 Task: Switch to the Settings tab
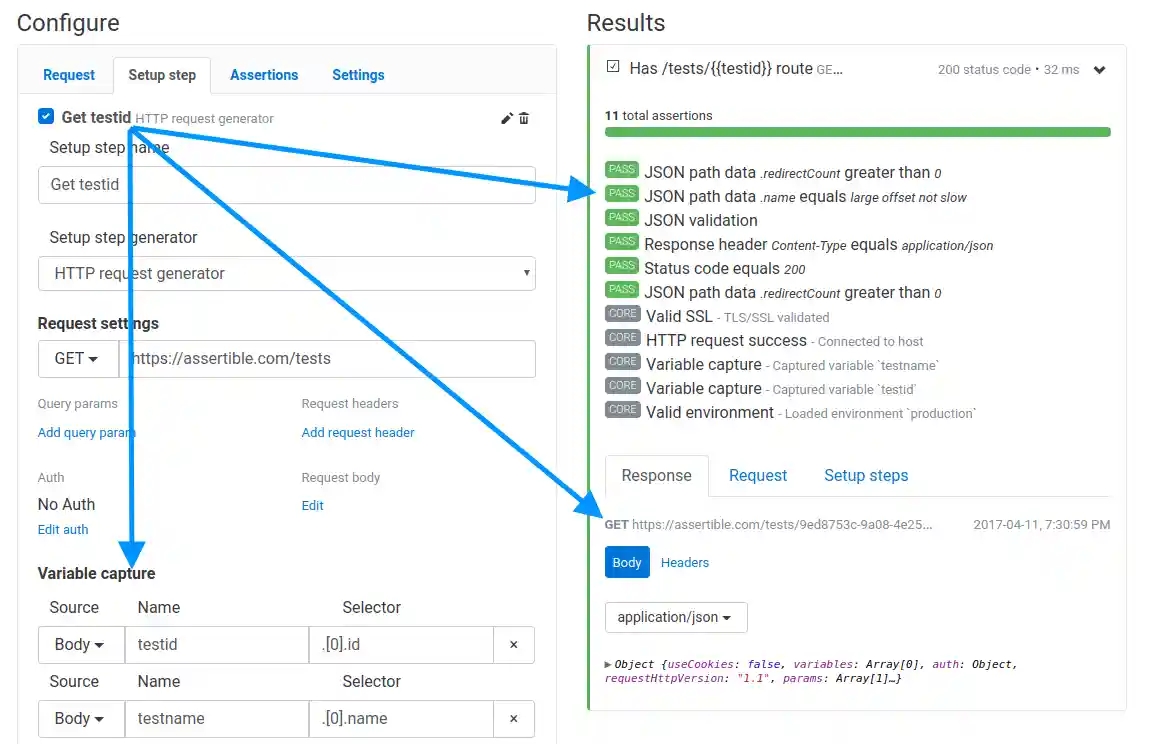pos(358,75)
